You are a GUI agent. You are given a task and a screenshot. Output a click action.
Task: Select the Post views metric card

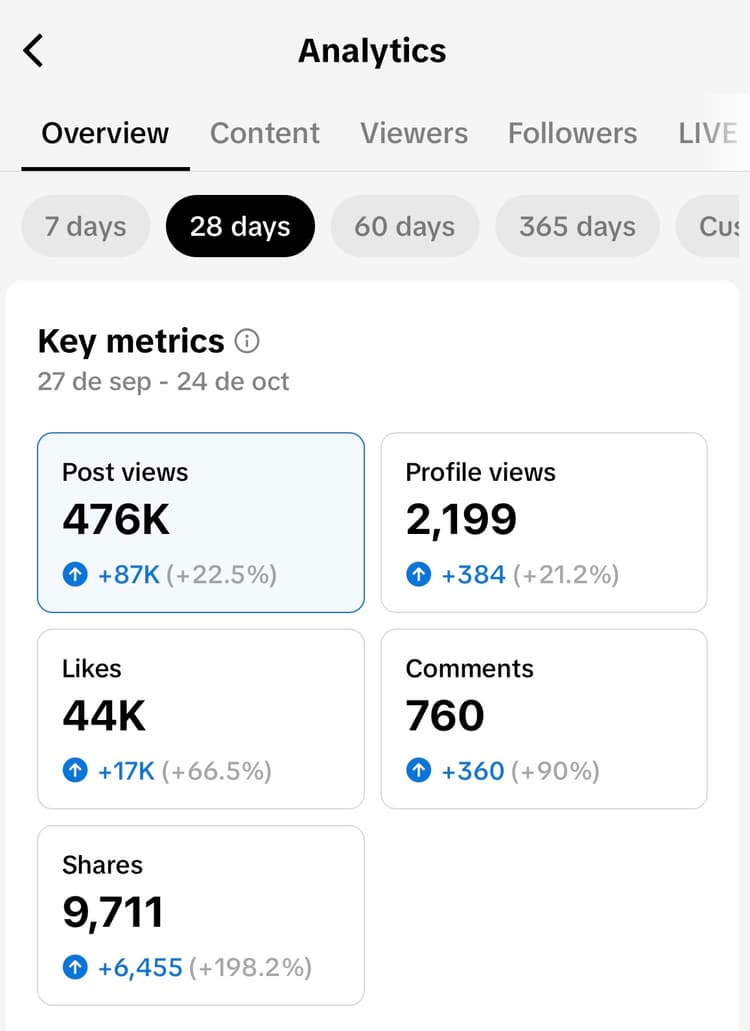[201, 523]
